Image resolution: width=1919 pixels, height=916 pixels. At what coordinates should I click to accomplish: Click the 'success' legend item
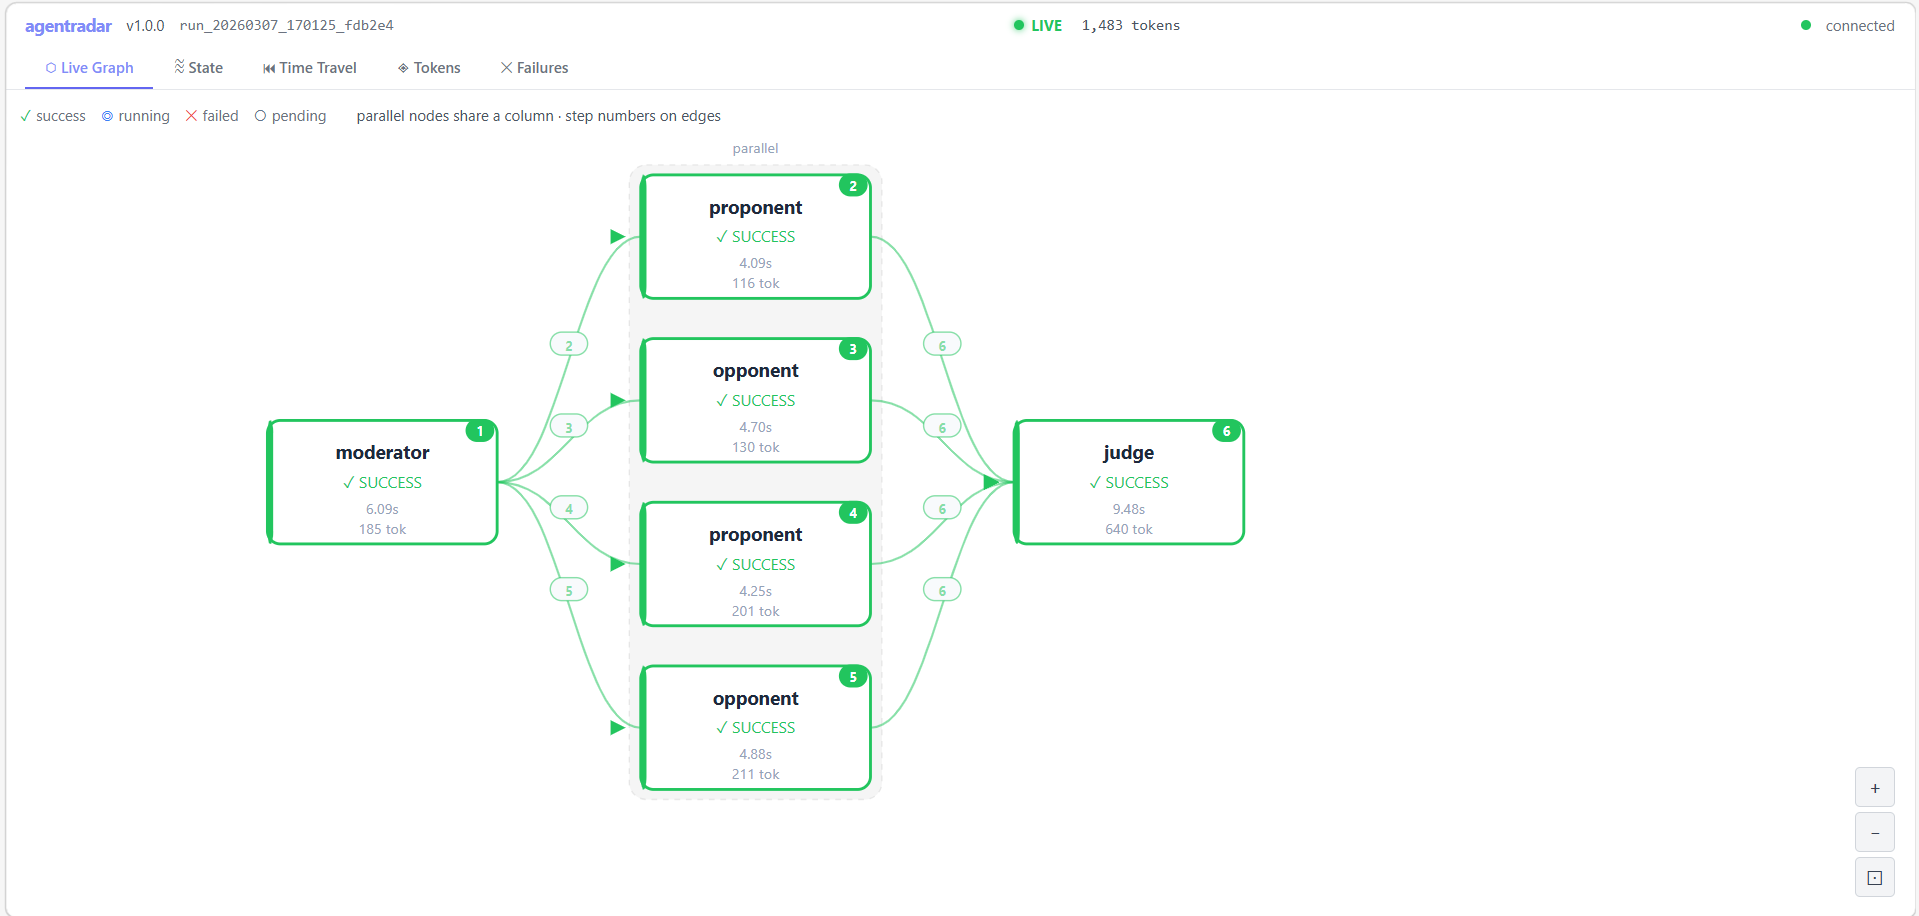pos(53,116)
